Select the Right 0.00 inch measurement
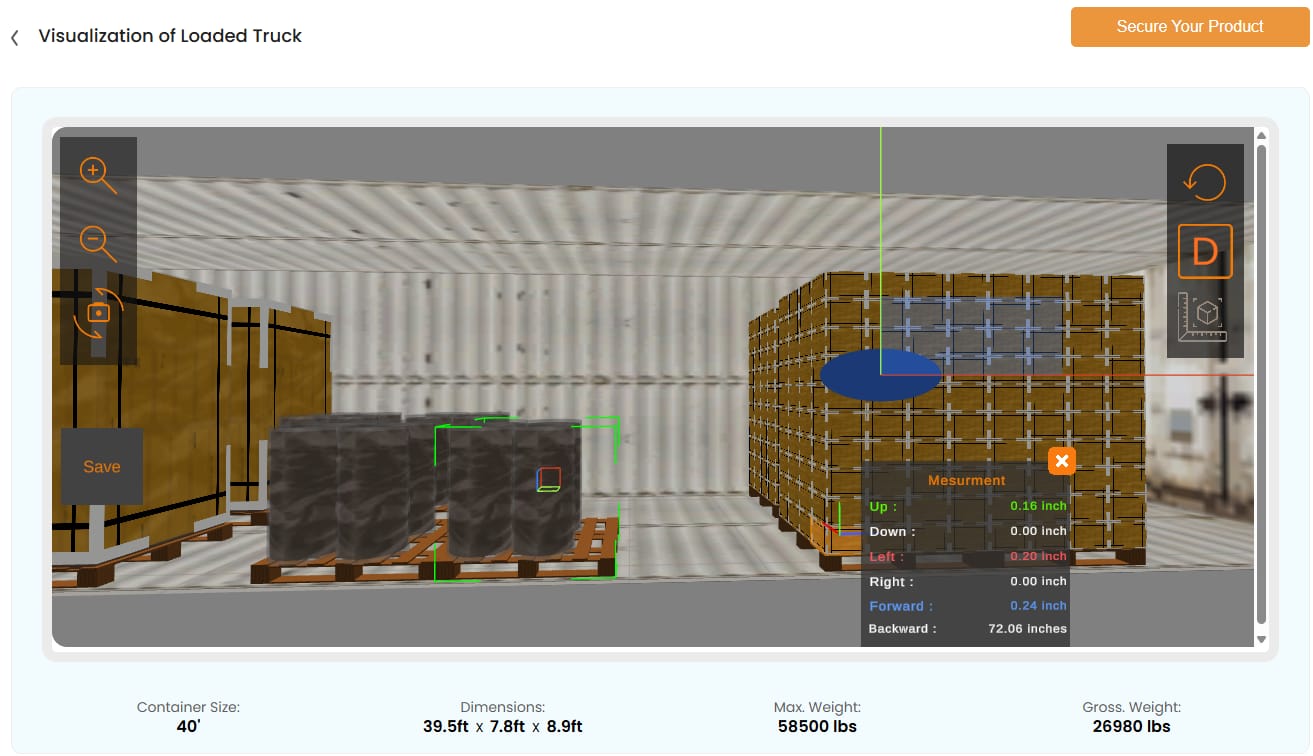This screenshot has height=756, width=1313. click(x=967, y=581)
